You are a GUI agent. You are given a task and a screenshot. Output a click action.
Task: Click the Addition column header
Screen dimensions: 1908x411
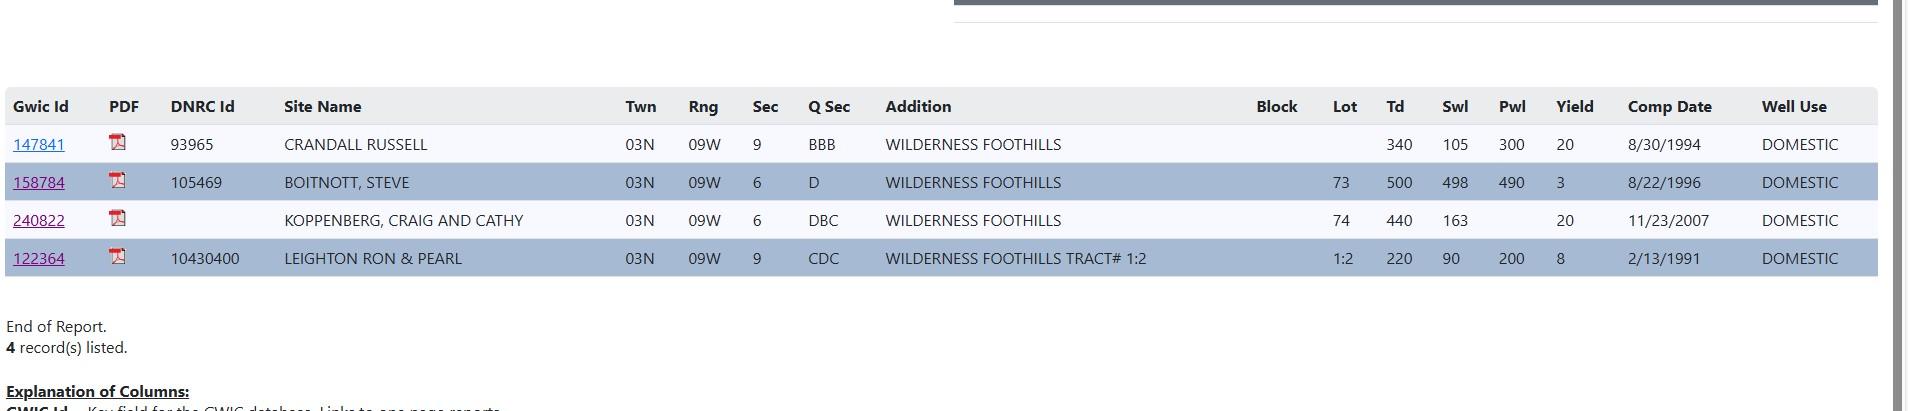(918, 107)
